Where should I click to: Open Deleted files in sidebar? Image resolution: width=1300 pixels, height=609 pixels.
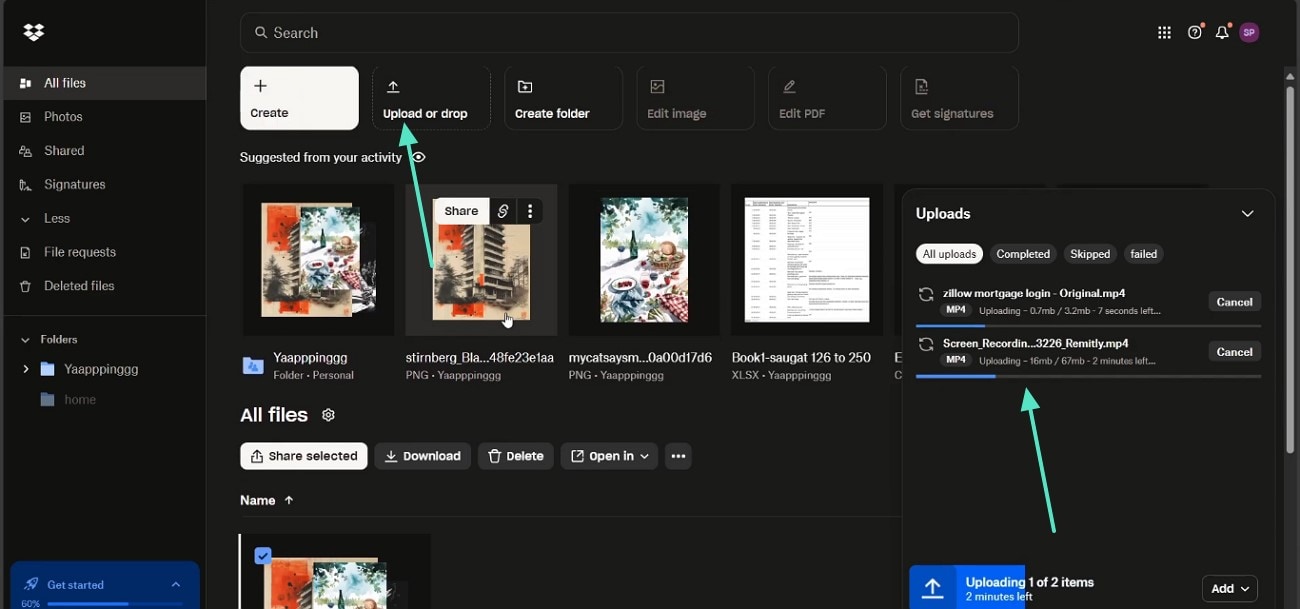[103, 286]
